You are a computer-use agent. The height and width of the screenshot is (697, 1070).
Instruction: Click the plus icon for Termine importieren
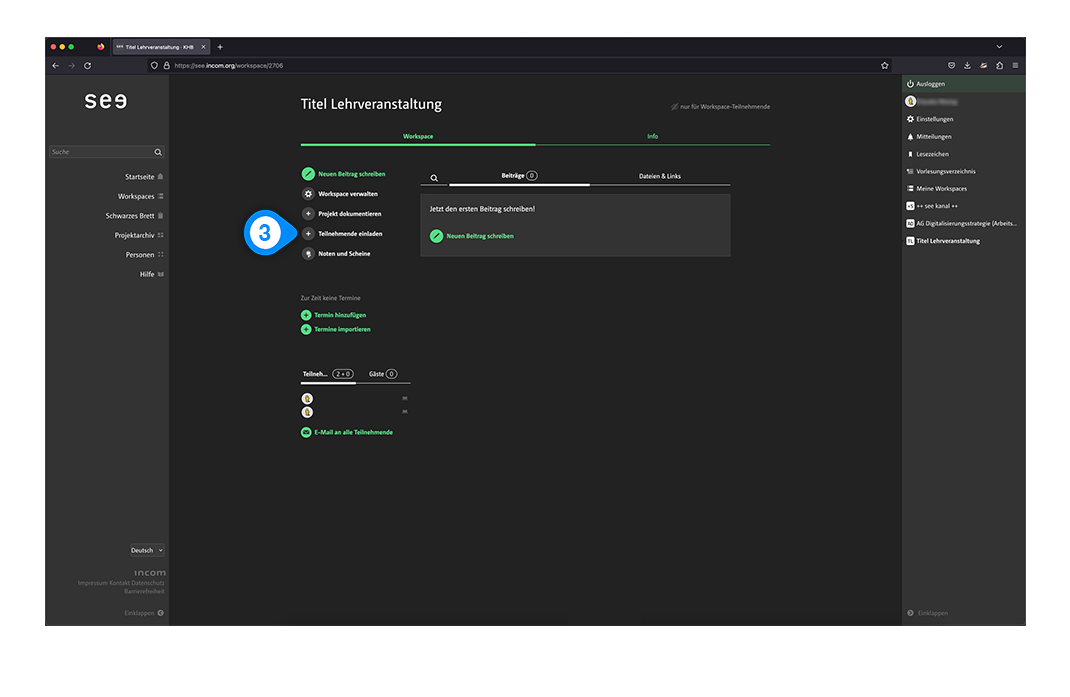(x=306, y=330)
